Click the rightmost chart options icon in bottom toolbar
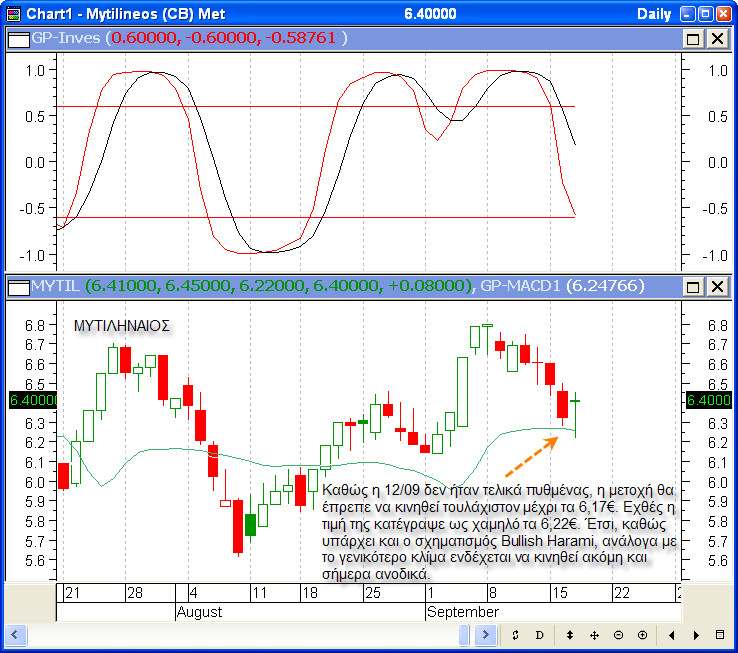 (x=720, y=635)
